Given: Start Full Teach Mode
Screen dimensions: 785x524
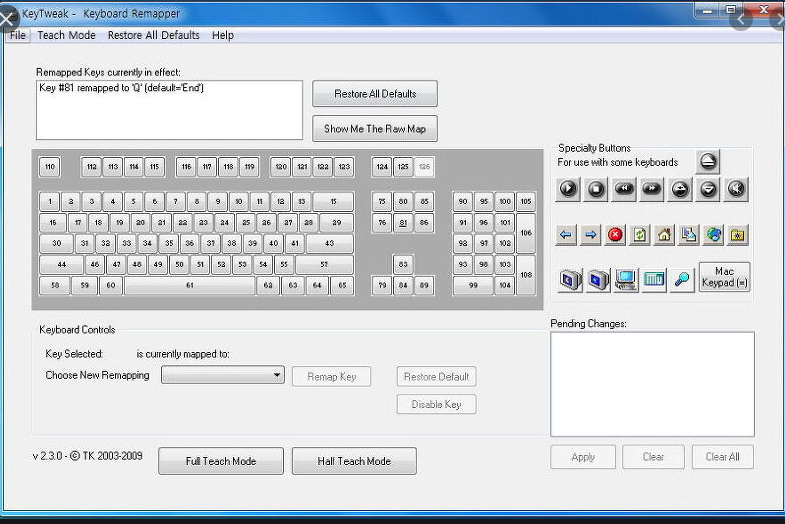Looking at the screenshot, I should coord(221,461).
